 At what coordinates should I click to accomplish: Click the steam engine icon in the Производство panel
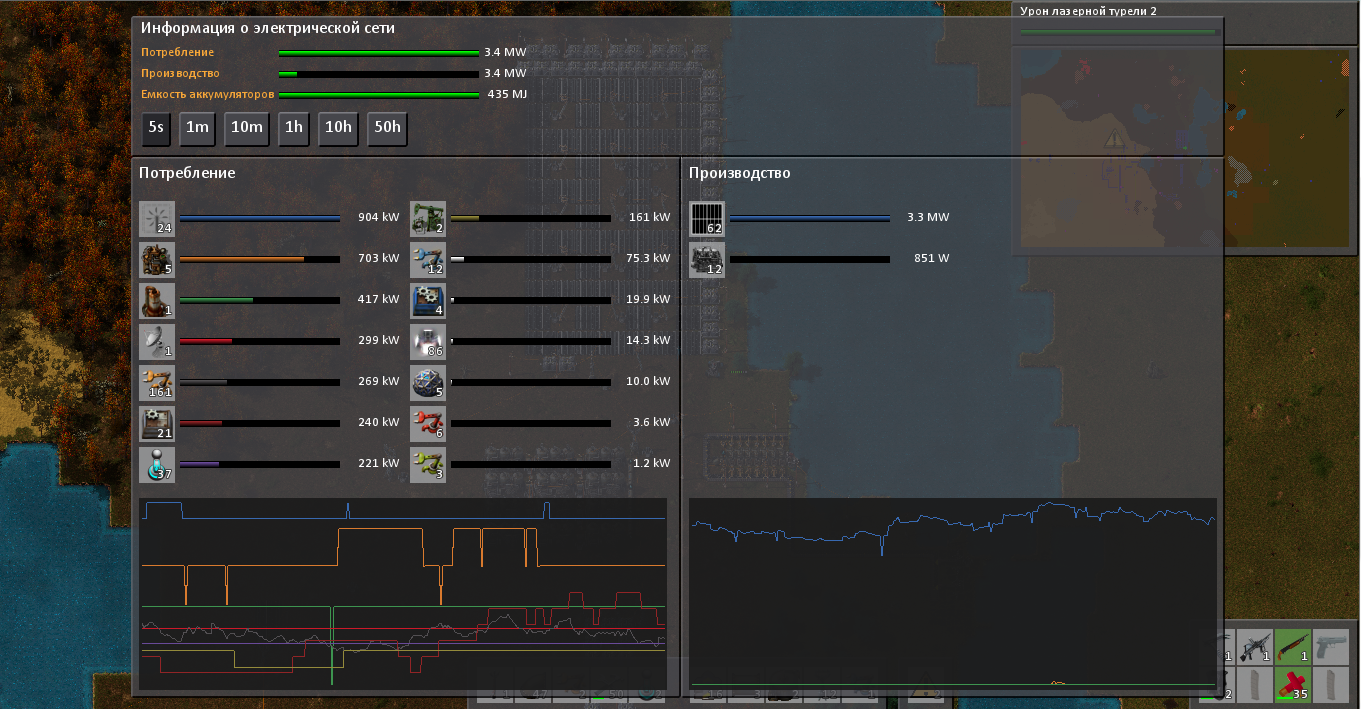pyautogui.click(x=707, y=259)
